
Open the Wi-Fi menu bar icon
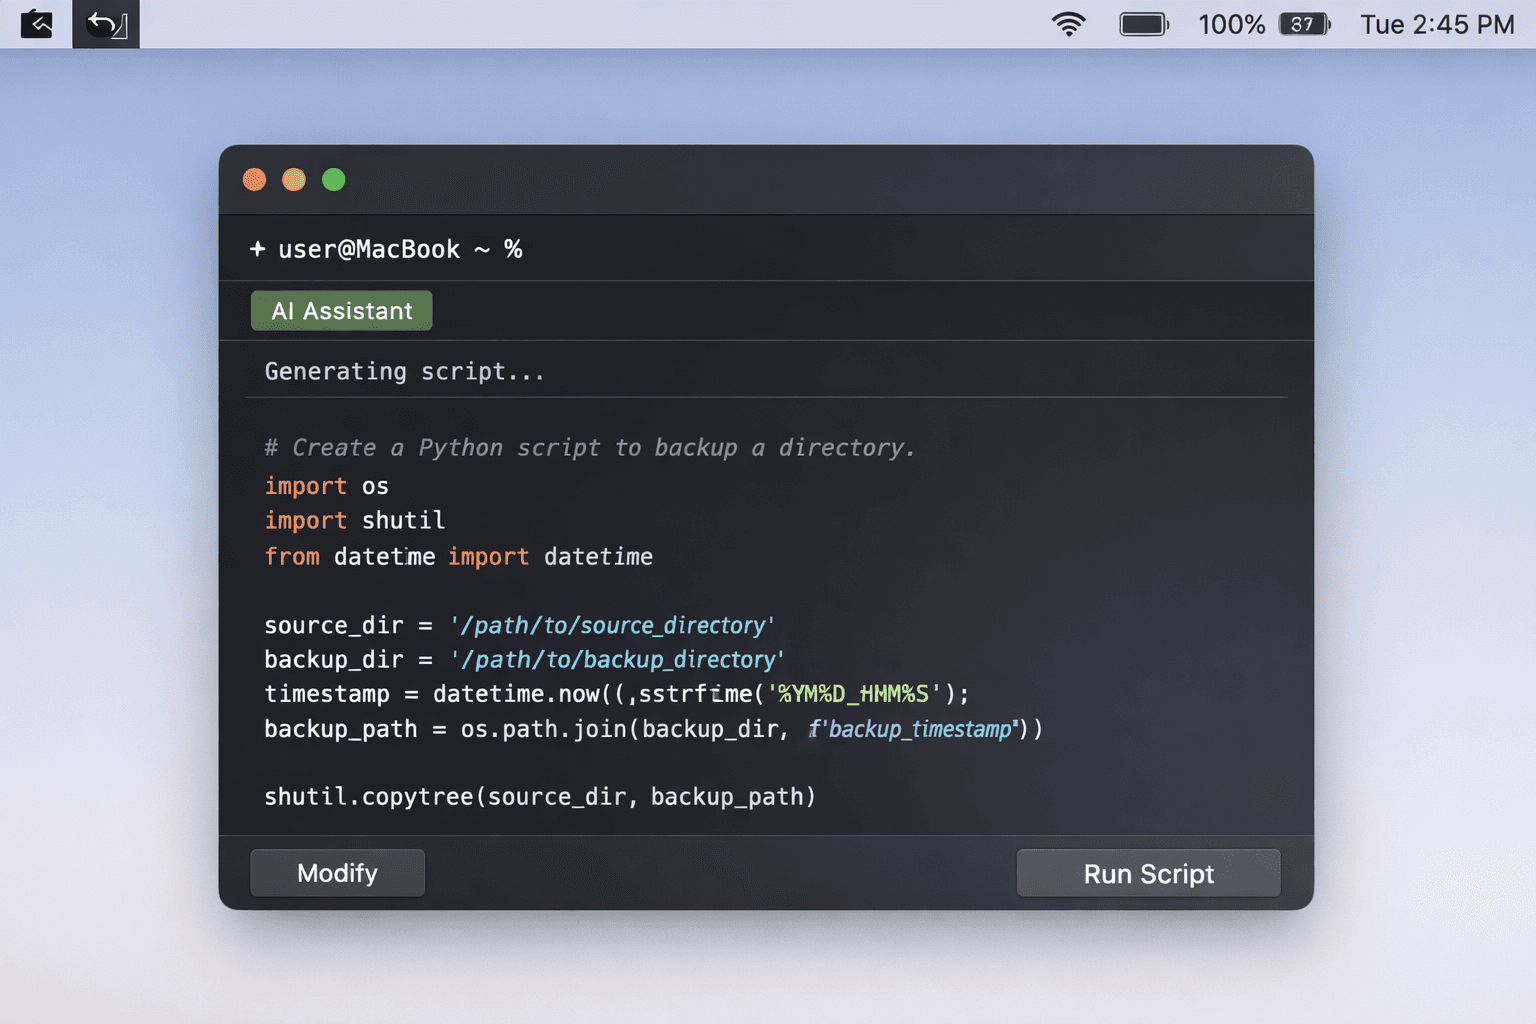tap(1069, 24)
